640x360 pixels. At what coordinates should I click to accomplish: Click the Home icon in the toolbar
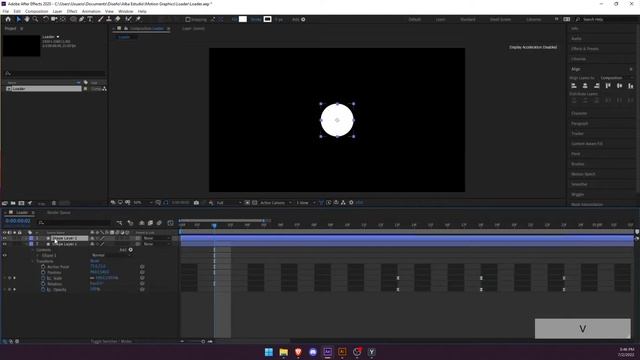click(x=8, y=19)
